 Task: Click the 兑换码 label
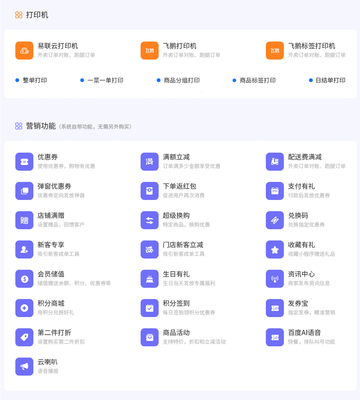click(x=298, y=215)
